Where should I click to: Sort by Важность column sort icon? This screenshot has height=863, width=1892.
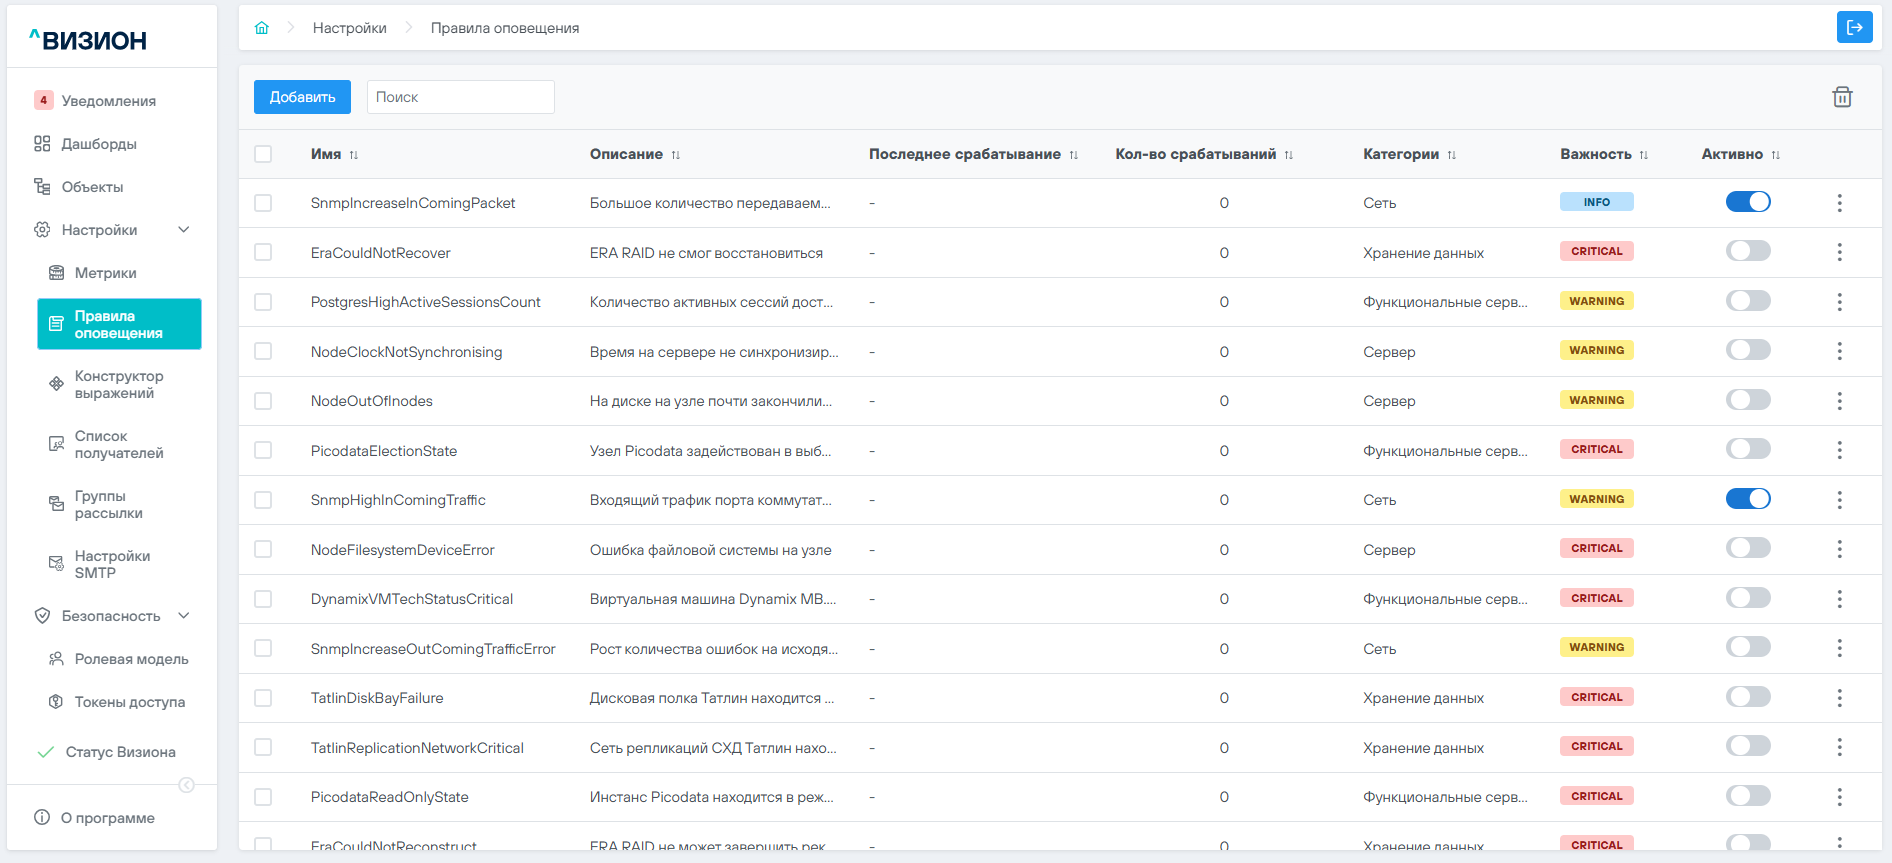(x=1644, y=155)
